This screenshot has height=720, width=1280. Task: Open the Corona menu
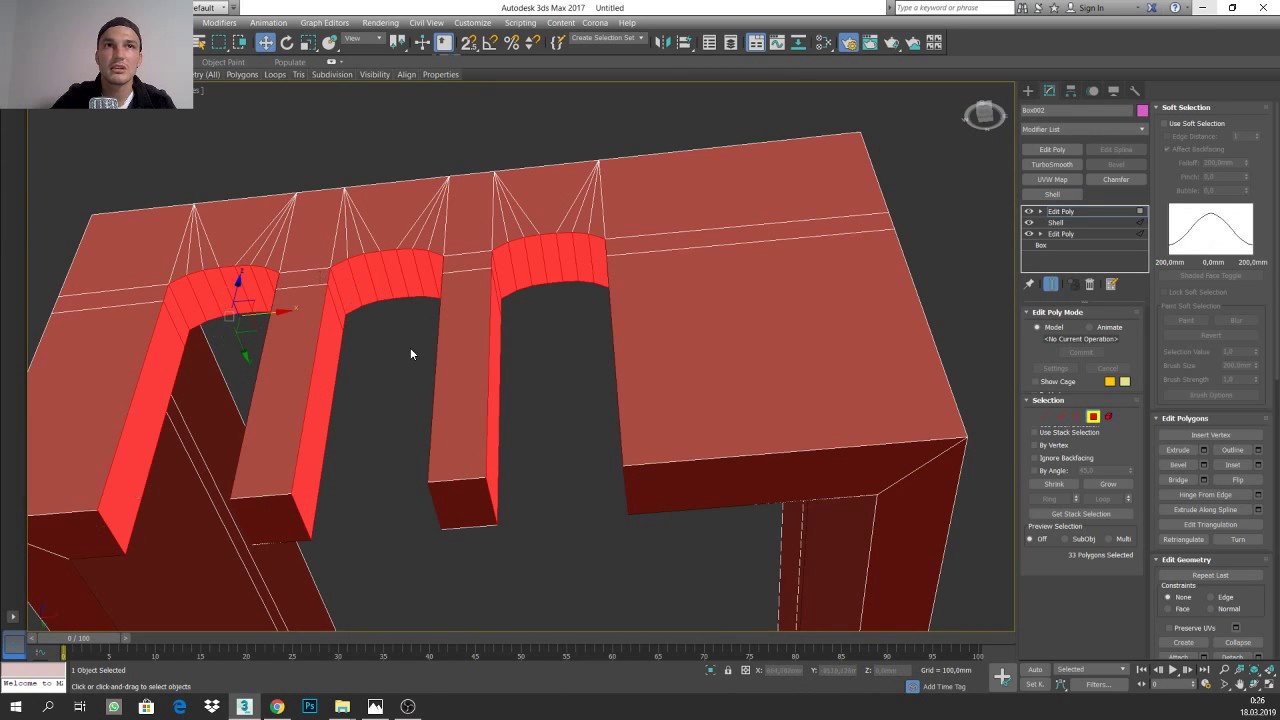pyautogui.click(x=595, y=23)
